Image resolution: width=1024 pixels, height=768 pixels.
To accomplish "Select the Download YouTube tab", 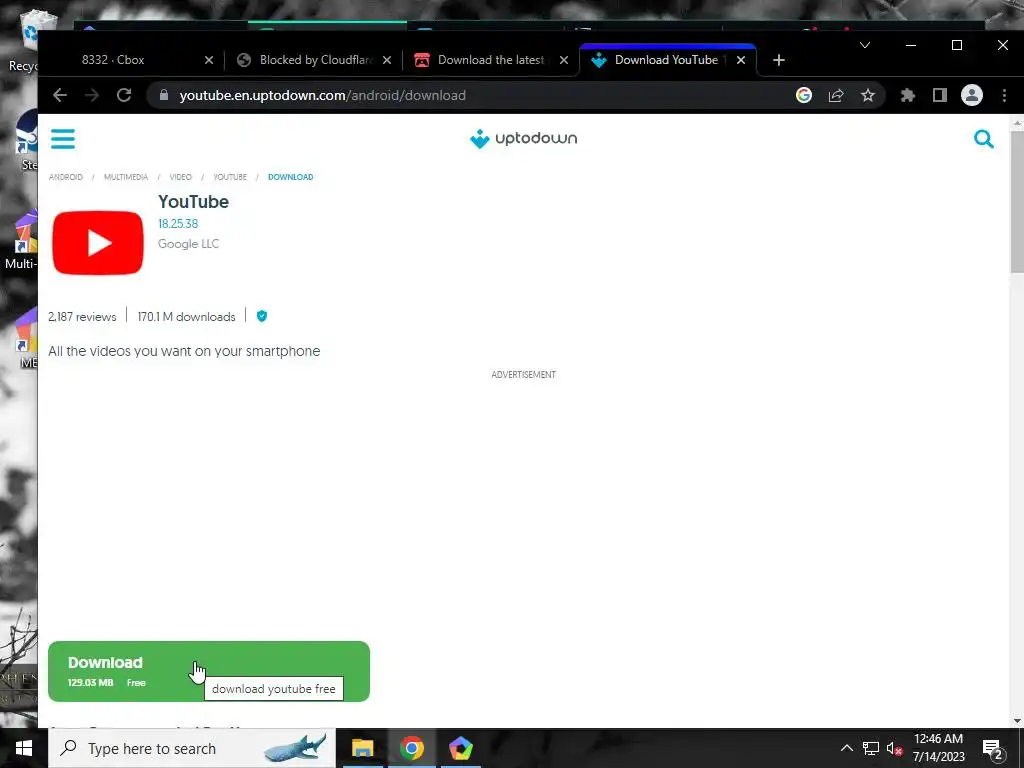I will [x=666, y=60].
